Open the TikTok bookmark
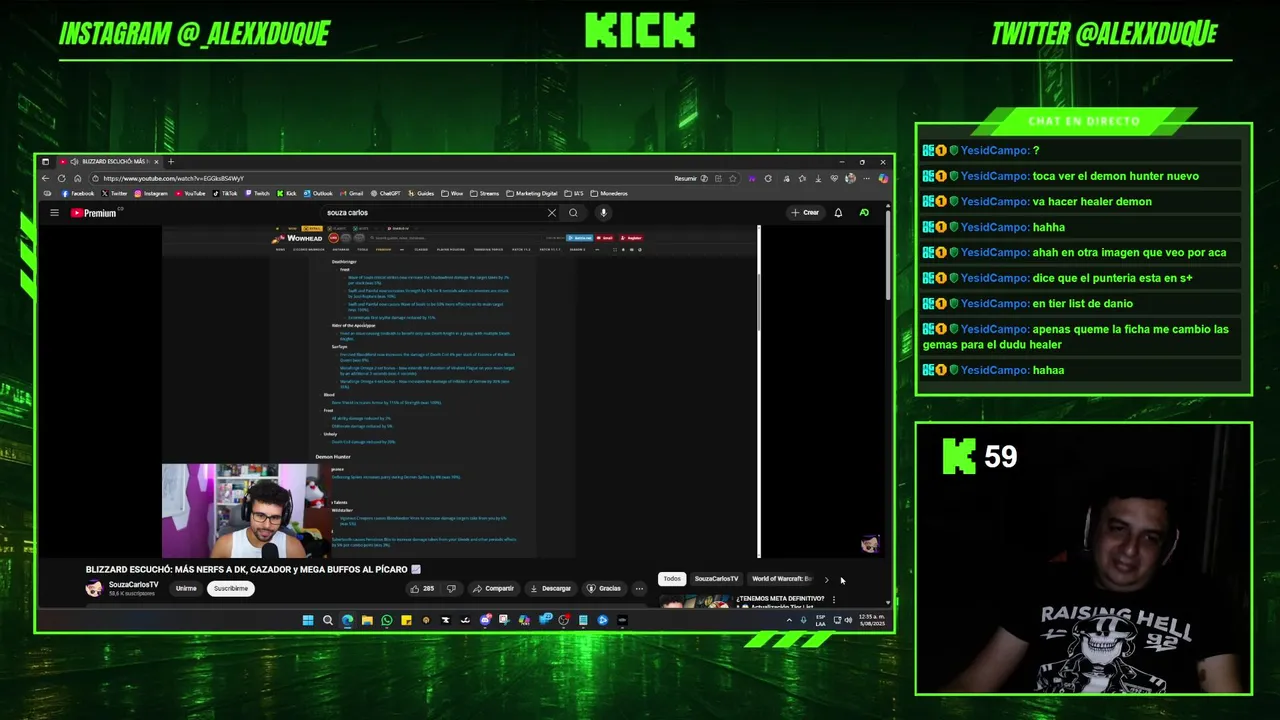1280x720 pixels. 225,193
